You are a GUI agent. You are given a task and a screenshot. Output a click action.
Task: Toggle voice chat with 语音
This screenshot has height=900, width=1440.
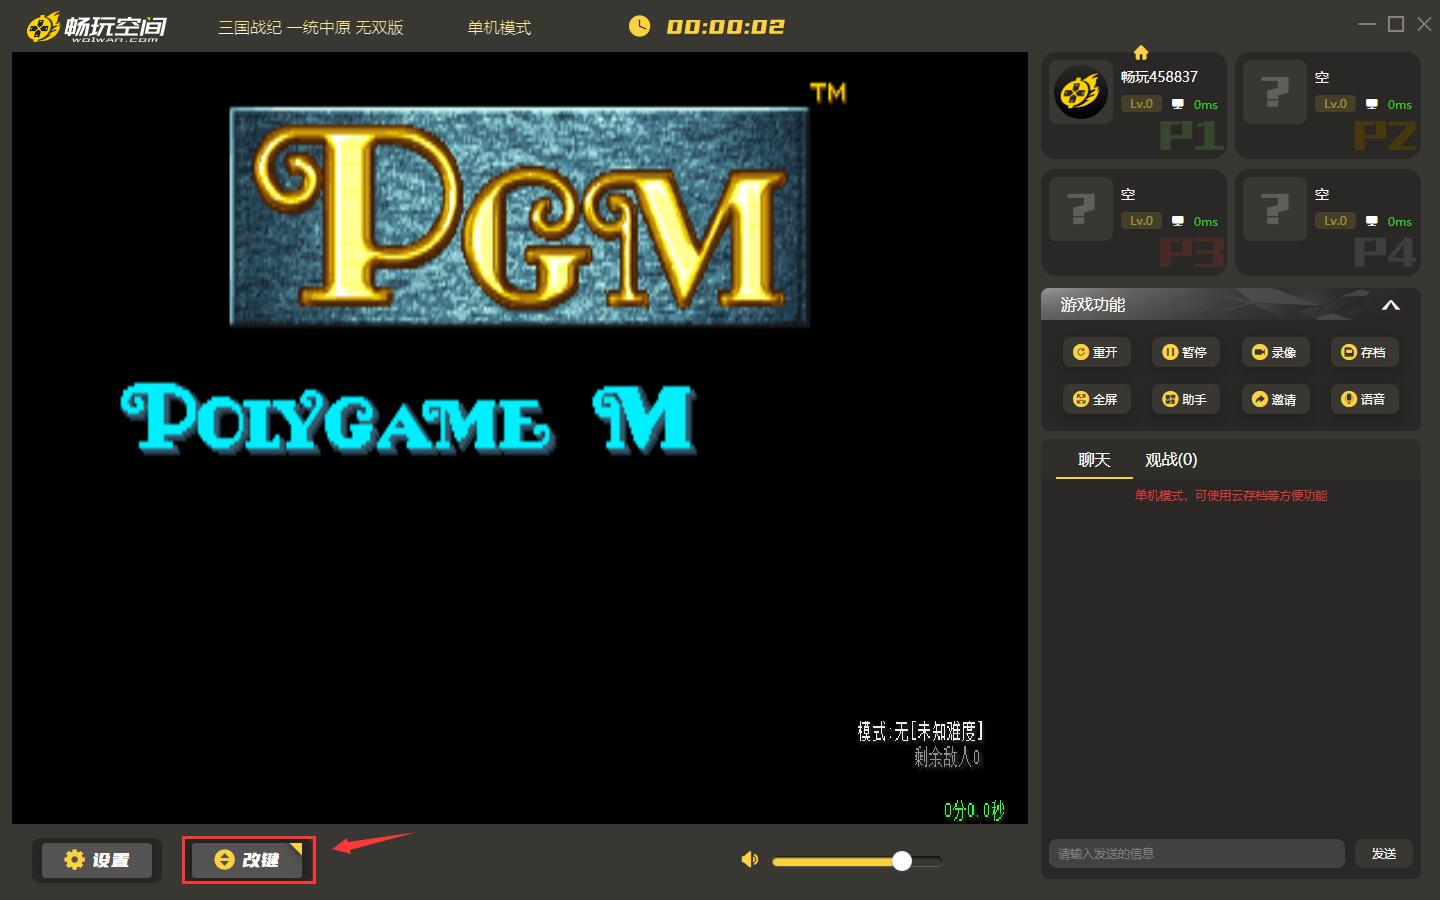[1364, 399]
